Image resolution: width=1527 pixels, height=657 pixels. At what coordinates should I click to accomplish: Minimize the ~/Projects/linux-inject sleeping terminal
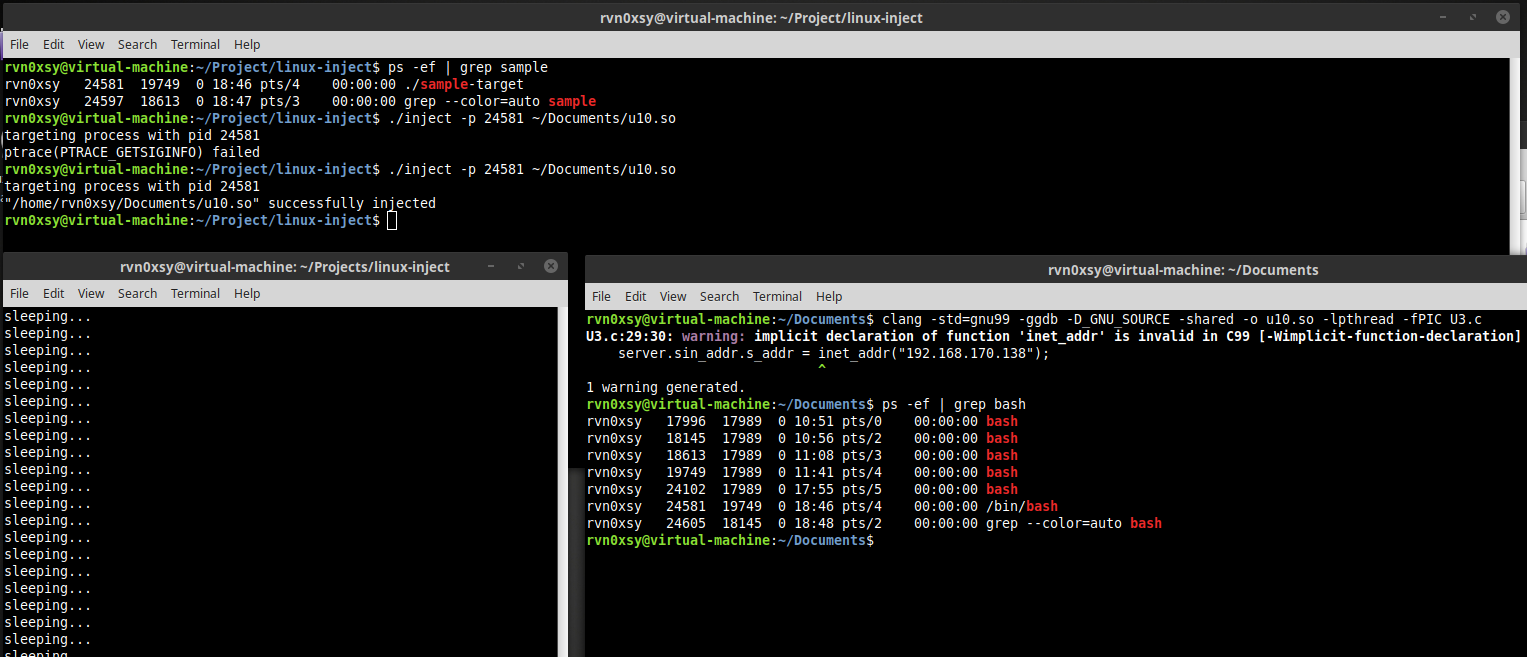(492, 267)
